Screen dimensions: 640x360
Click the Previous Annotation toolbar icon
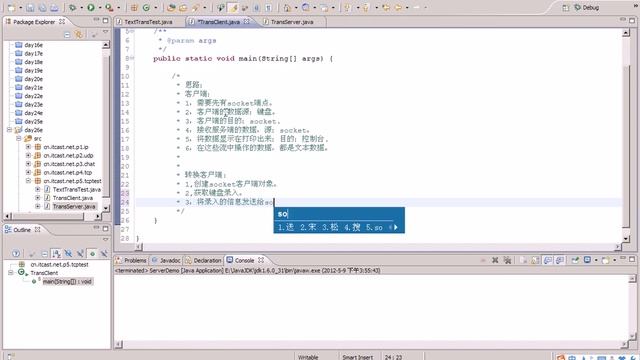tap(366, 7)
